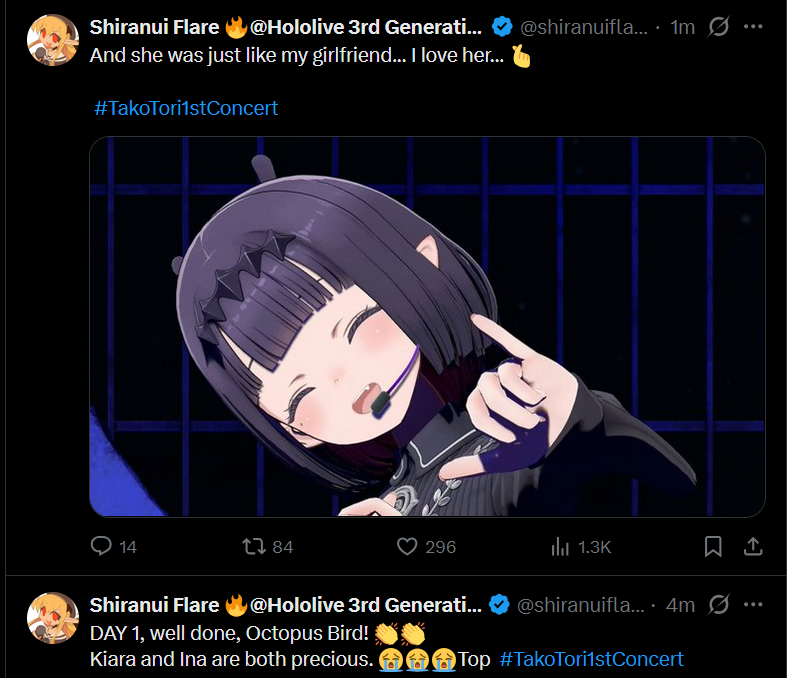This screenshot has width=787, height=678.
Task: Open Shiranui Flare avatar on first tweet
Action: 53,40
